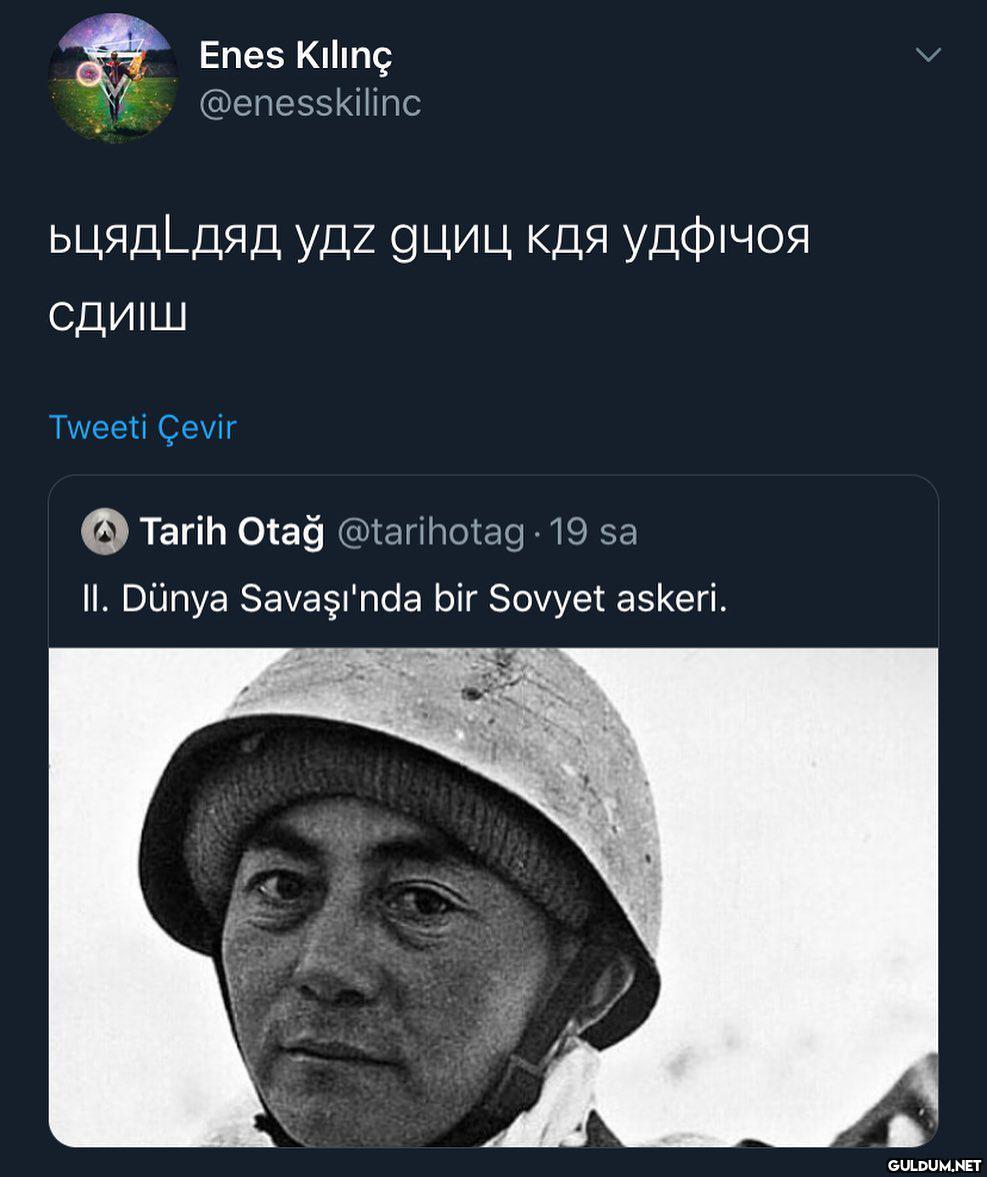987x1177 pixels.
Task: Click the Tarih Otağ account avatar
Action: pos(104,532)
